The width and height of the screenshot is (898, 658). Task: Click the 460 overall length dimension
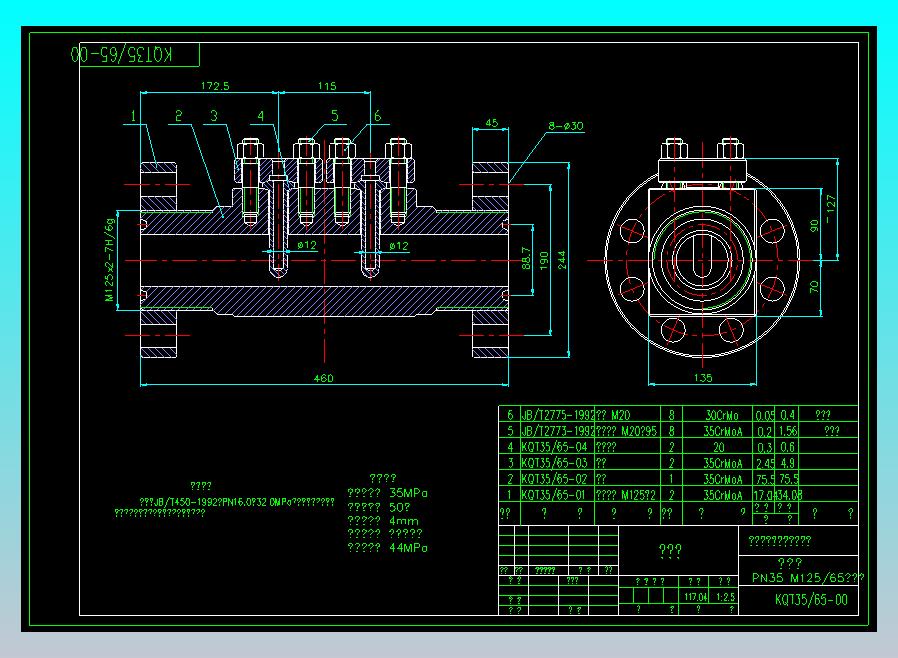[323, 378]
